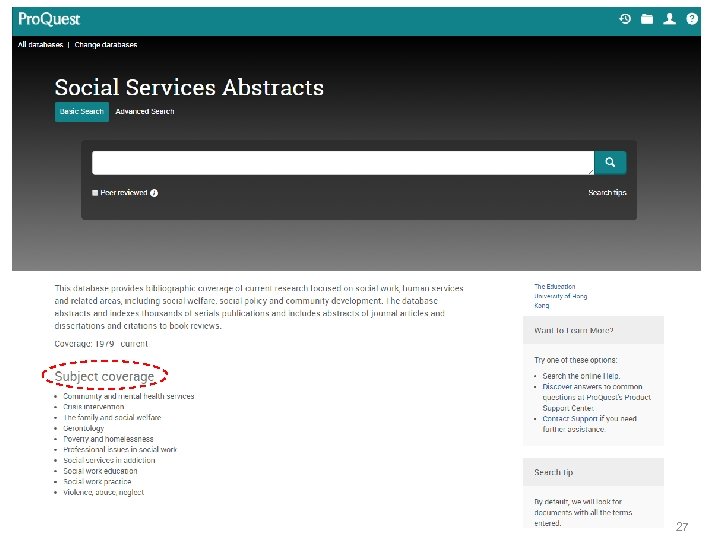The width and height of the screenshot is (720, 540).
Task: Enable the Peer reviewed checkbox
Action: coord(95,193)
